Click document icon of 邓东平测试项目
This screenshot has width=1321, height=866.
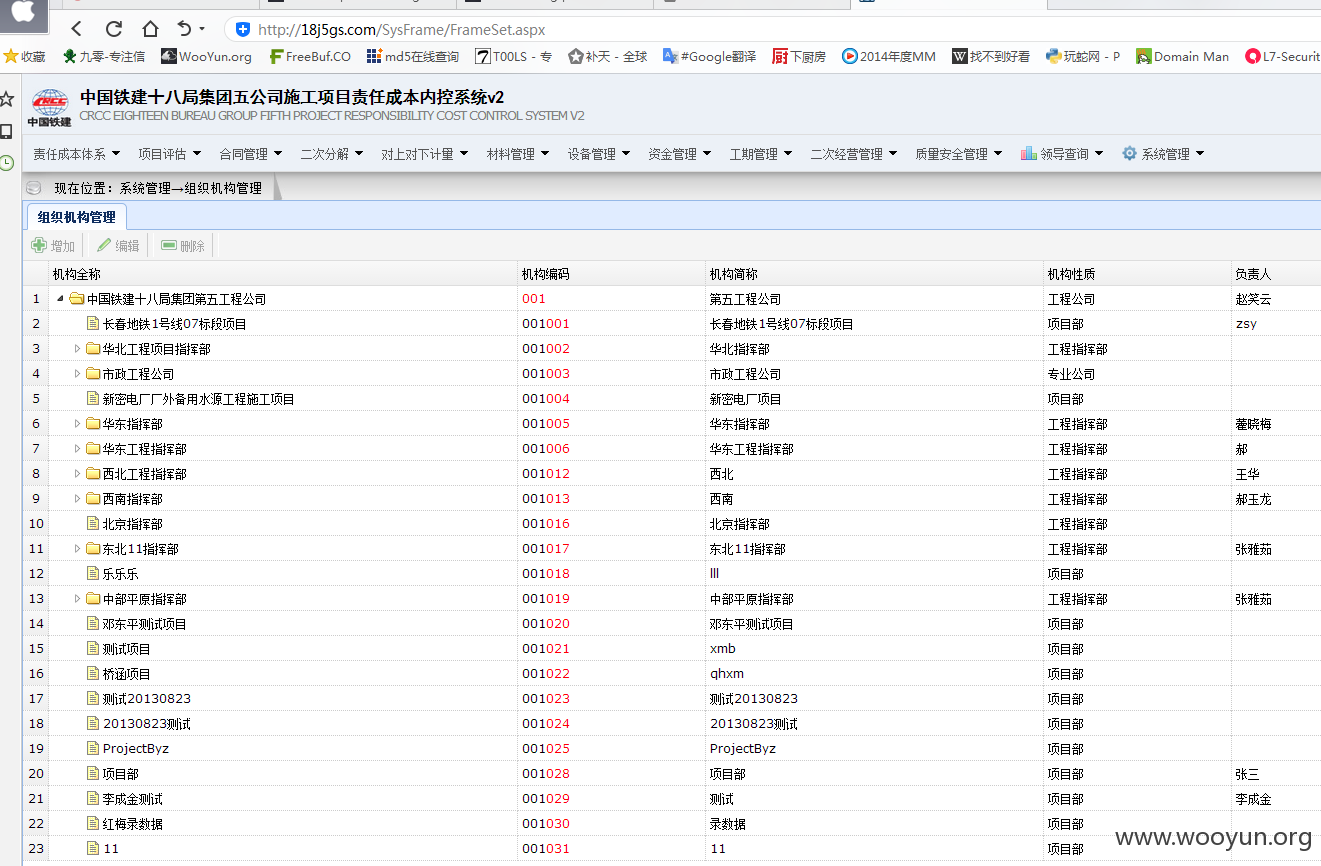click(93, 624)
